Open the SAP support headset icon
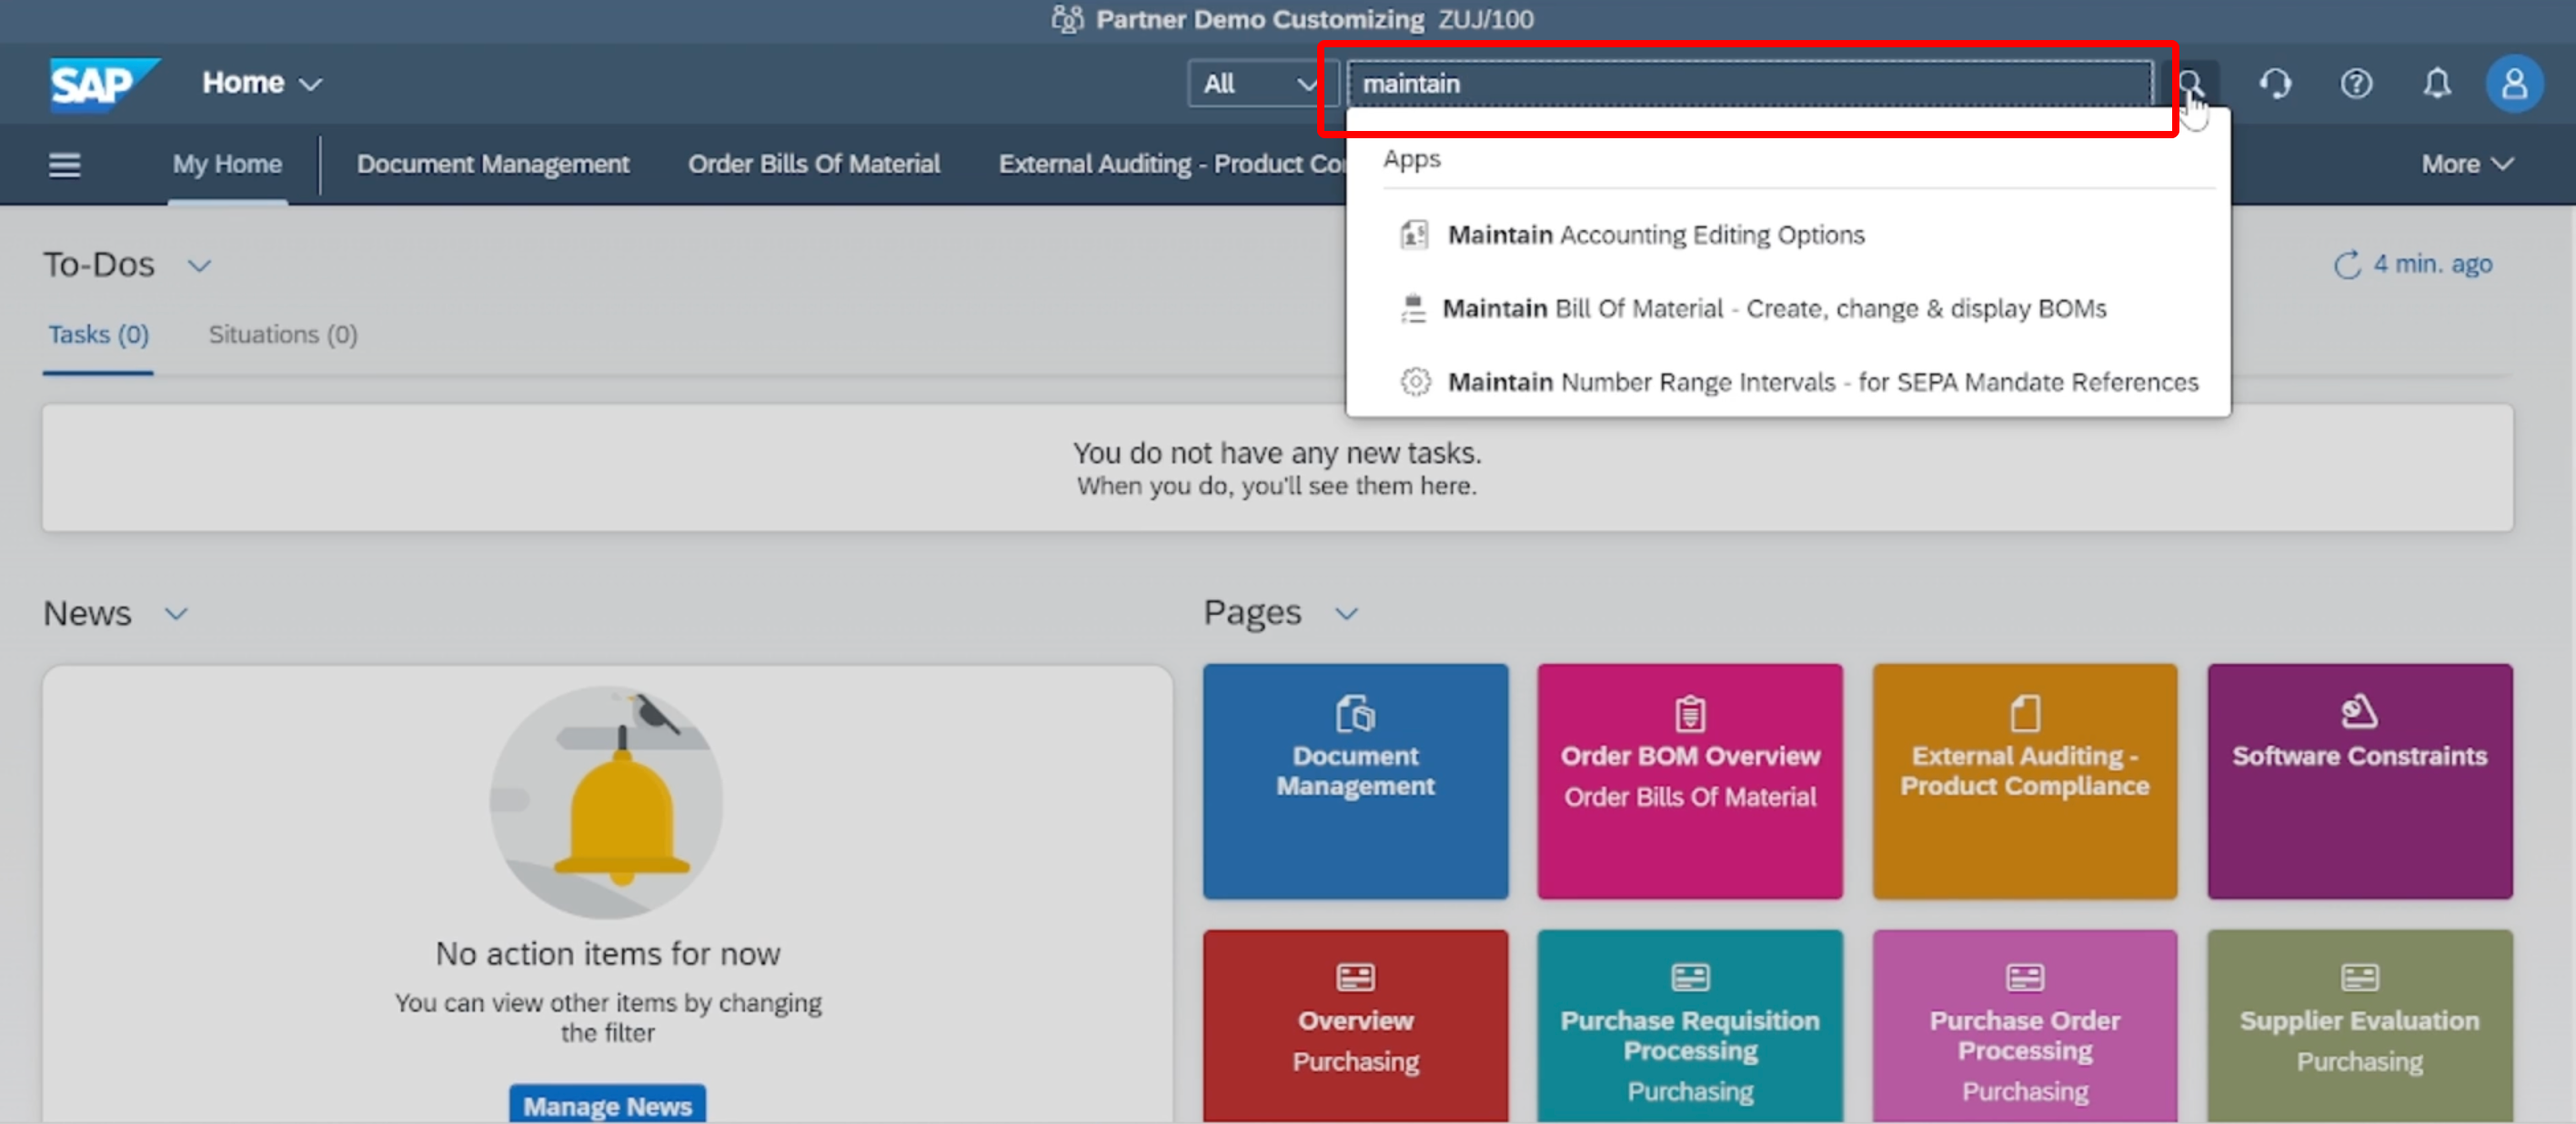This screenshot has width=2576, height=1124. [x=2275, y=83]
